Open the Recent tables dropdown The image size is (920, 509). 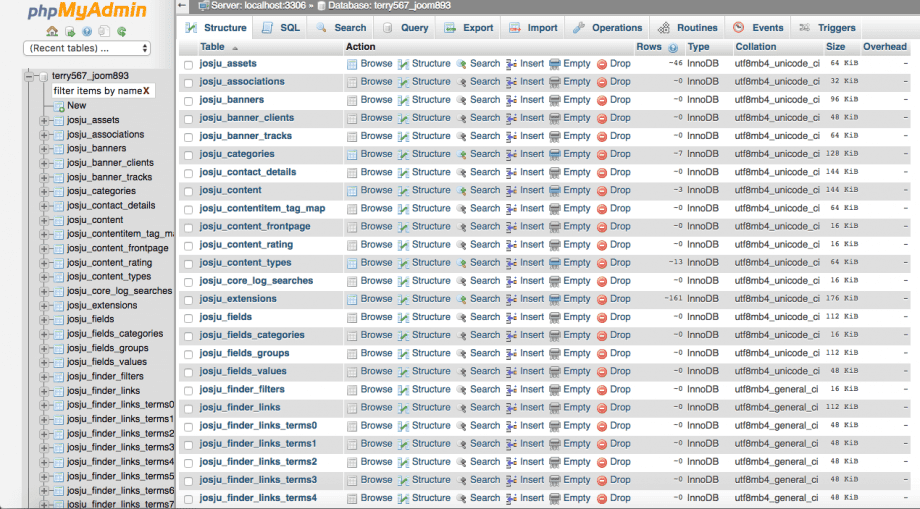(87, 48)
